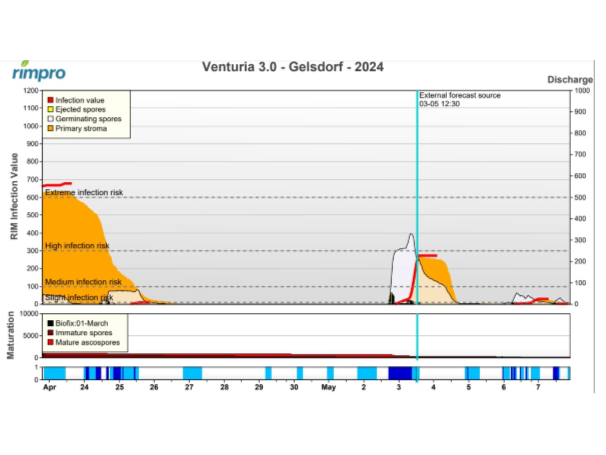Click the orange Primary stroma legend swatch
The width and height of the screenshot is (606, 455).
point(50,128)
